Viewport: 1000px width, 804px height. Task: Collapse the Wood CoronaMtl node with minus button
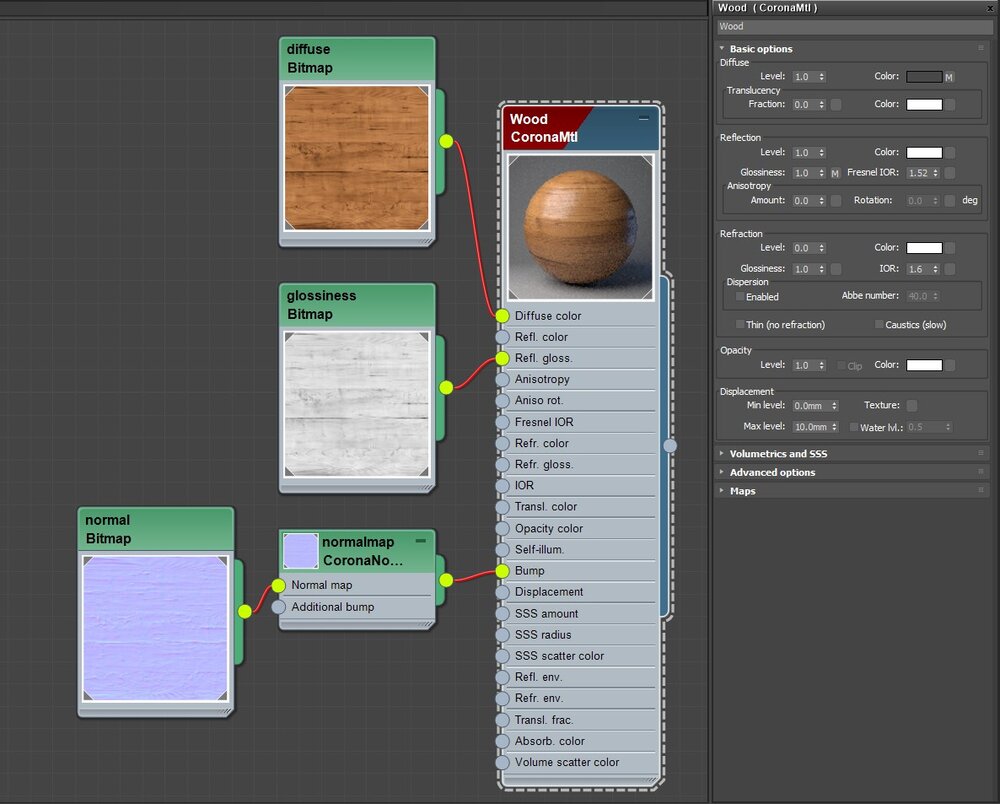point(644,118)
